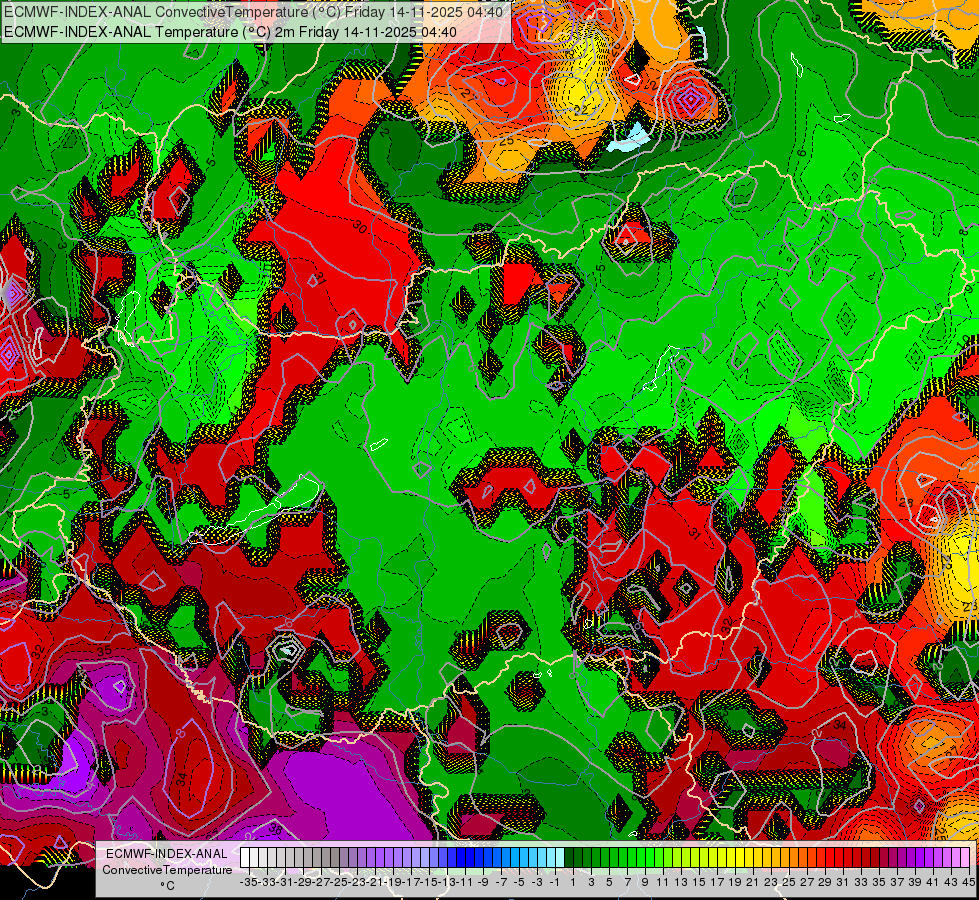Select the white swatch at scale start
Image resolution: width=979 pixels, height=900 pixels.
(x=245, y=857)
